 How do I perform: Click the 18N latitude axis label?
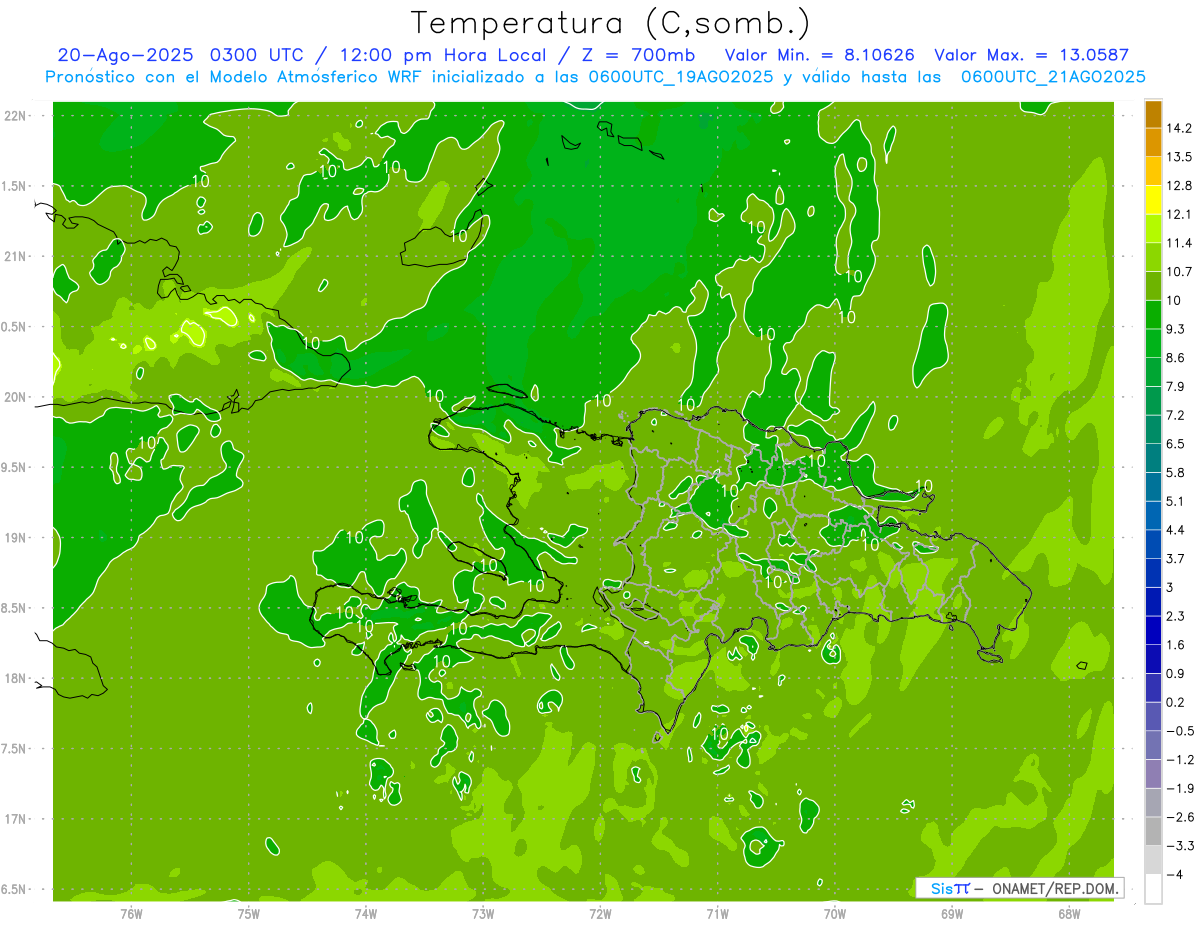[x=17, y=679]
